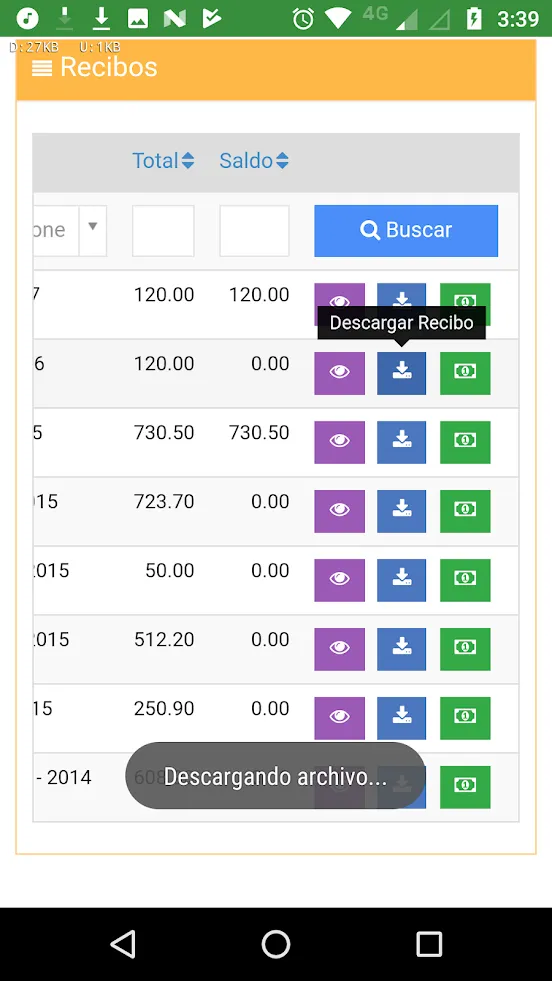
Task: Download receipt for the 730.50 row
Action: (401, 442)
